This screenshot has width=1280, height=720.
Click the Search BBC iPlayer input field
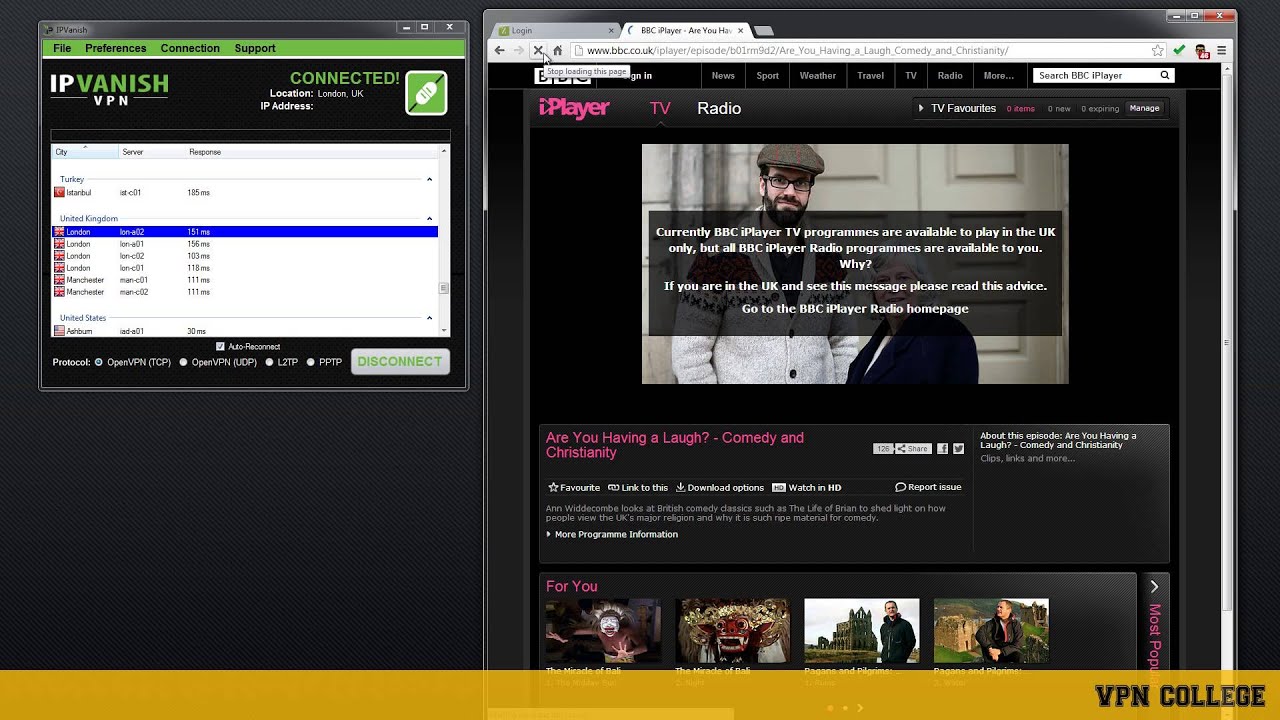[1094, 75]
